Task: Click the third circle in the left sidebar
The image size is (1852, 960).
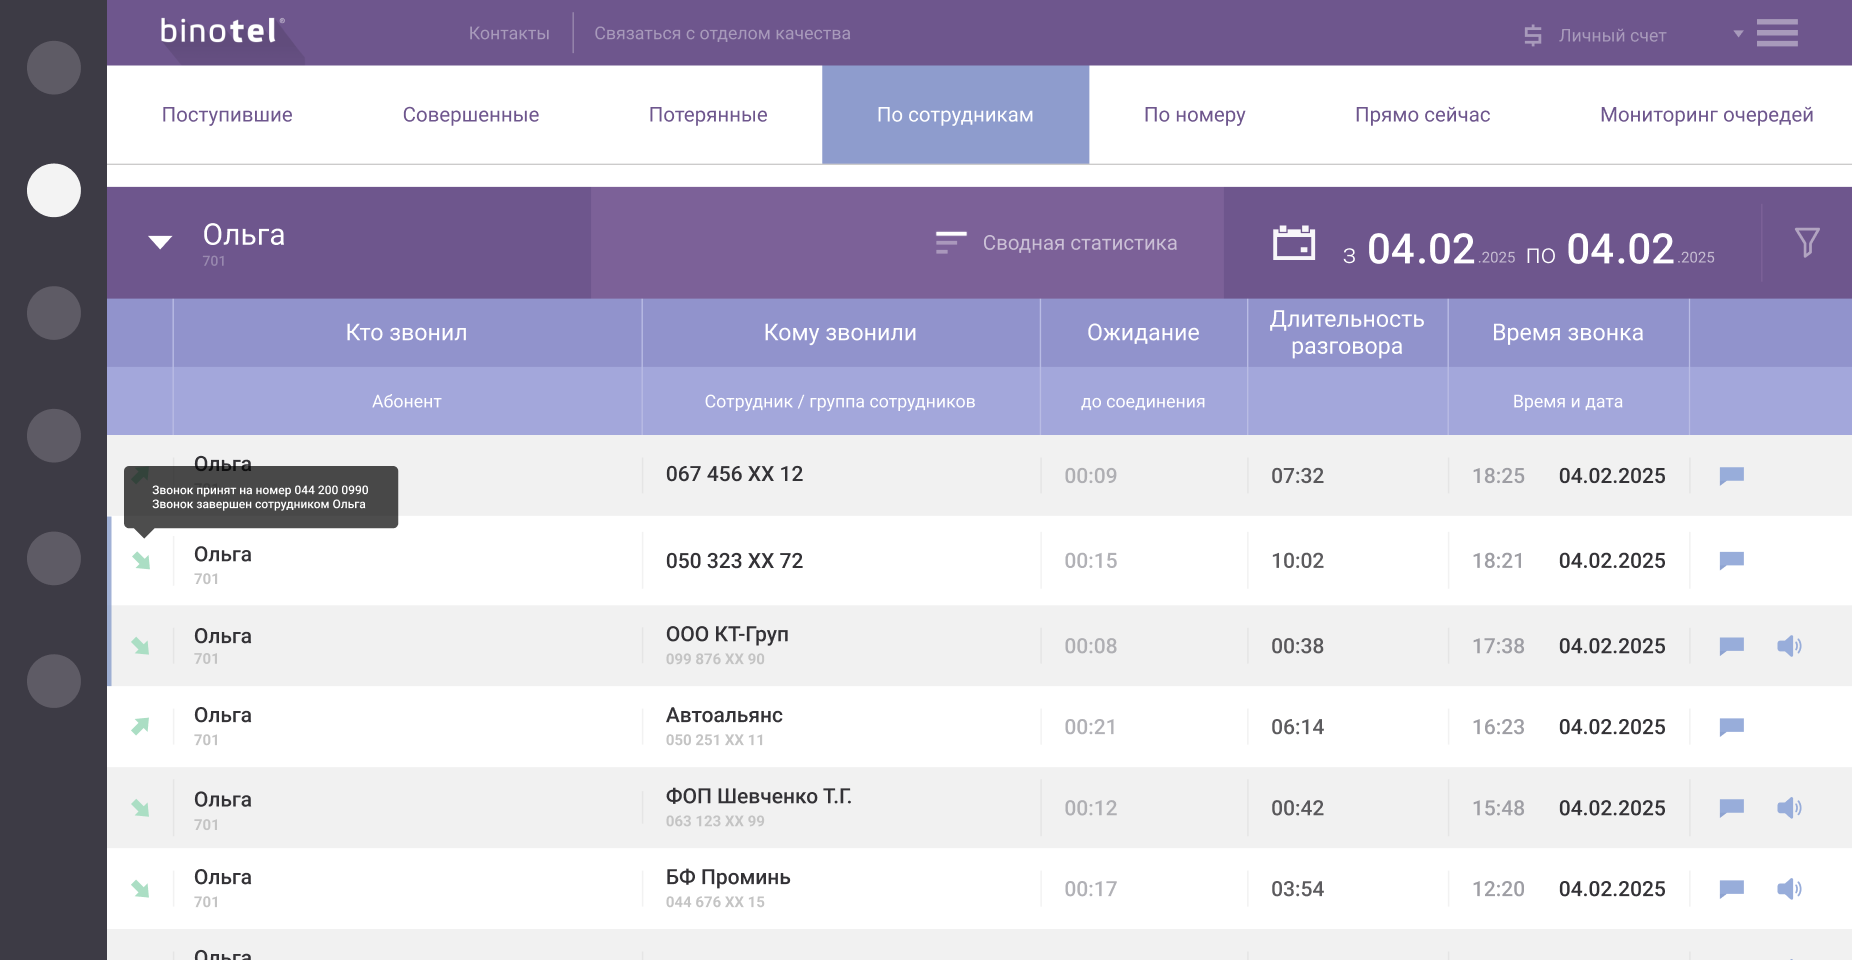Action: pos(54,313)
